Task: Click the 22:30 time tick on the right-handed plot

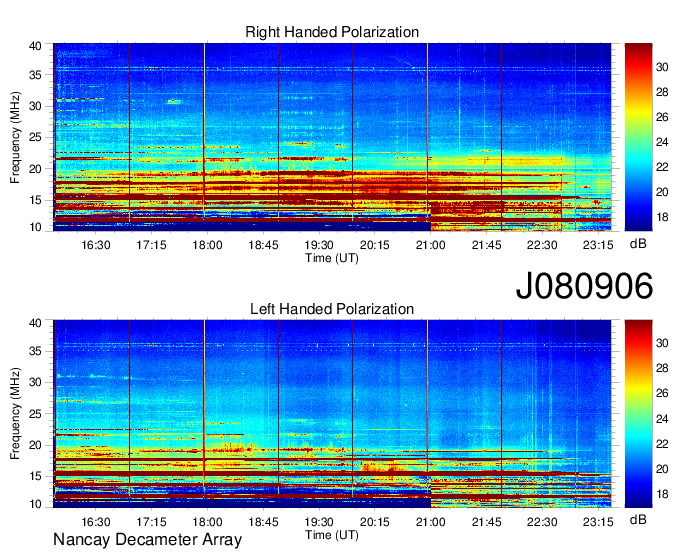Action: (x=542, y=245)
